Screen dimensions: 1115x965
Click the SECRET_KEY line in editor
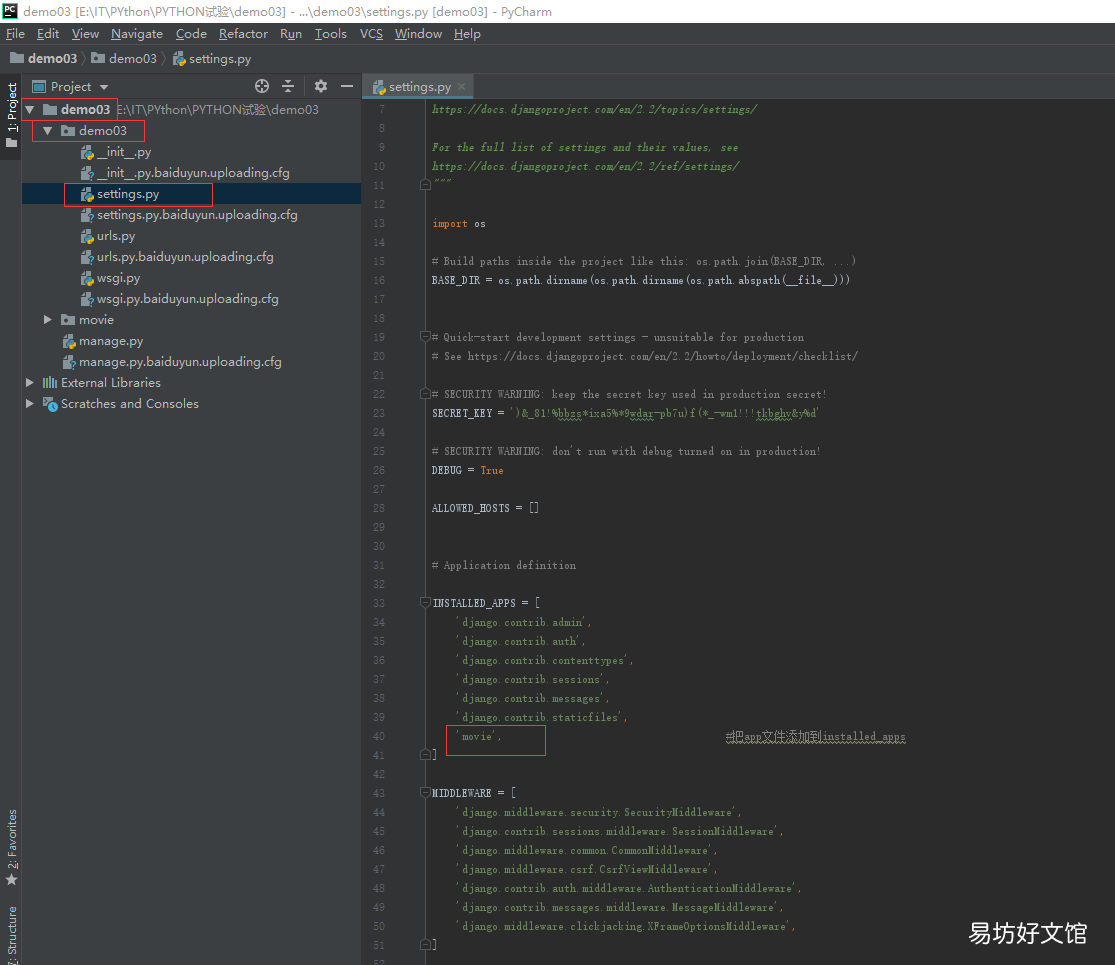pyautogui.click(x=625, y=413)
